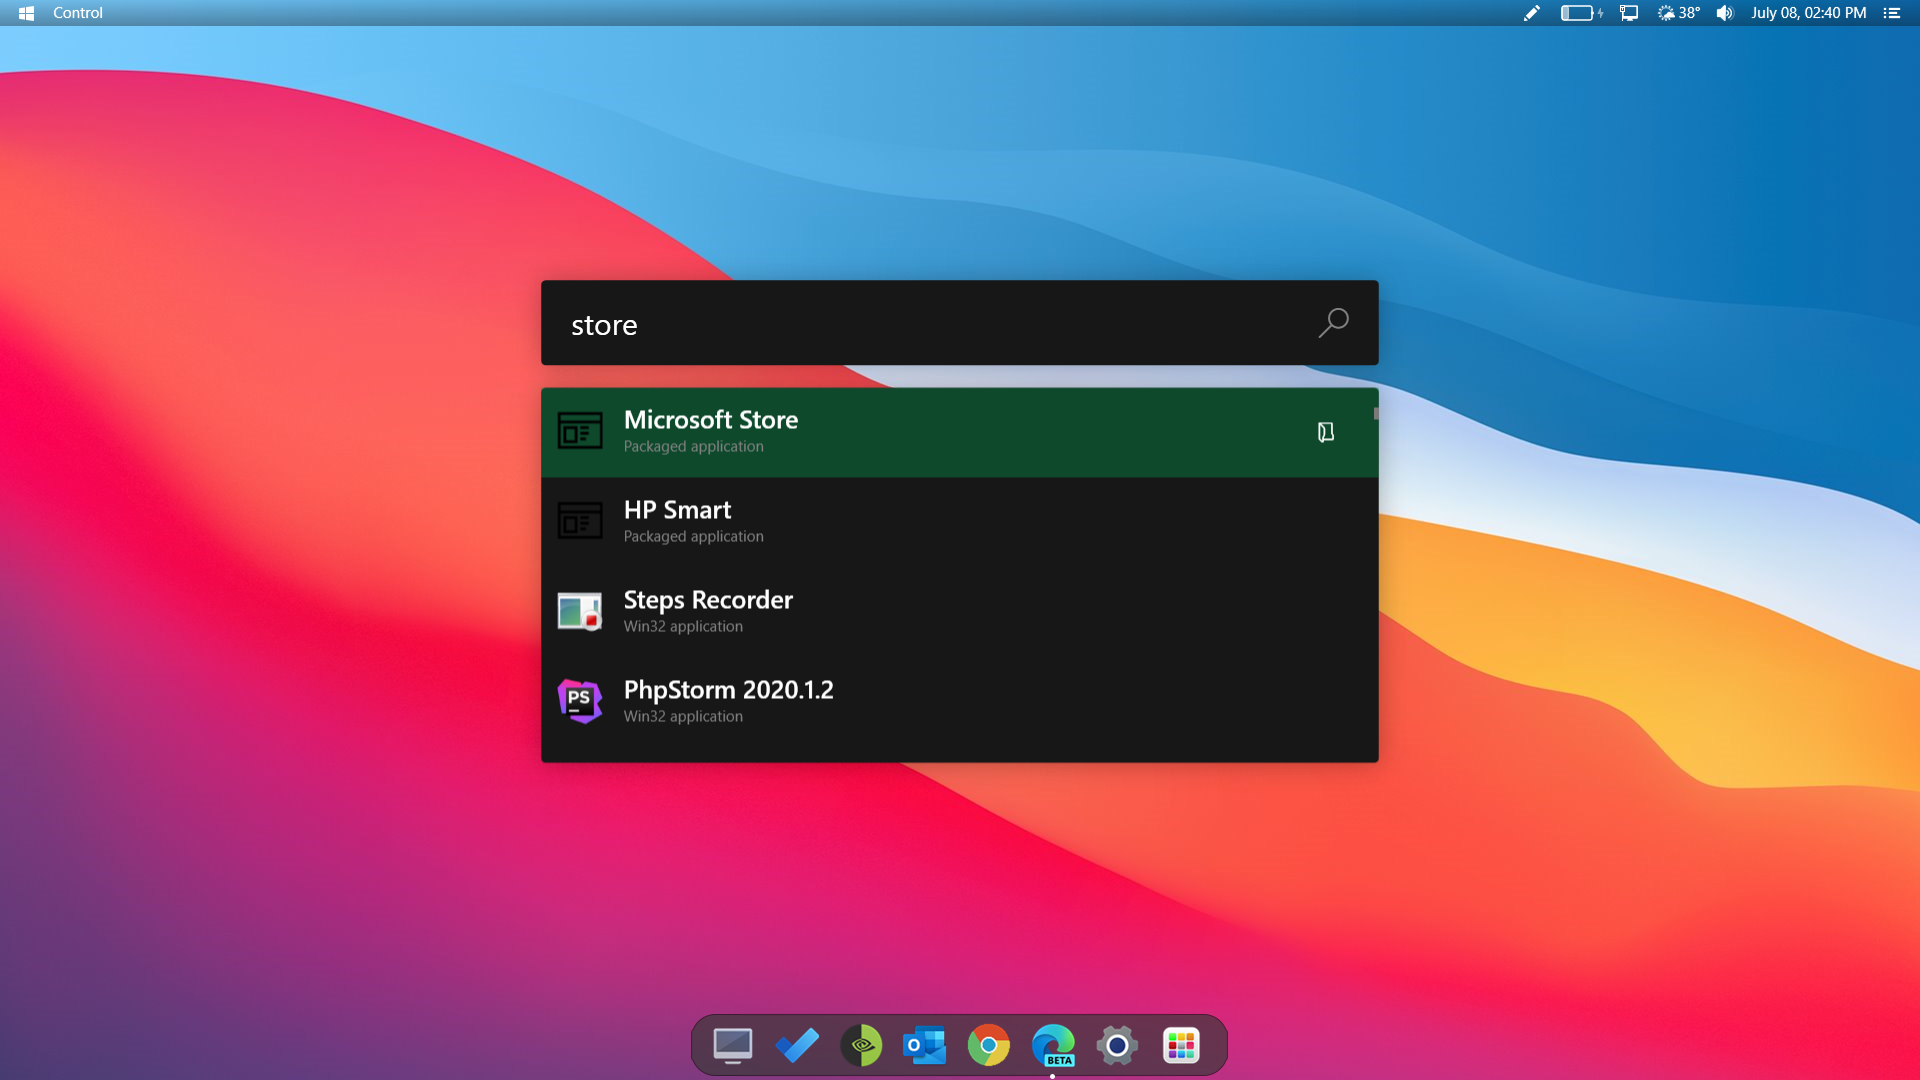Launch Google Chrome from the dock

(x=988, y=1046)
